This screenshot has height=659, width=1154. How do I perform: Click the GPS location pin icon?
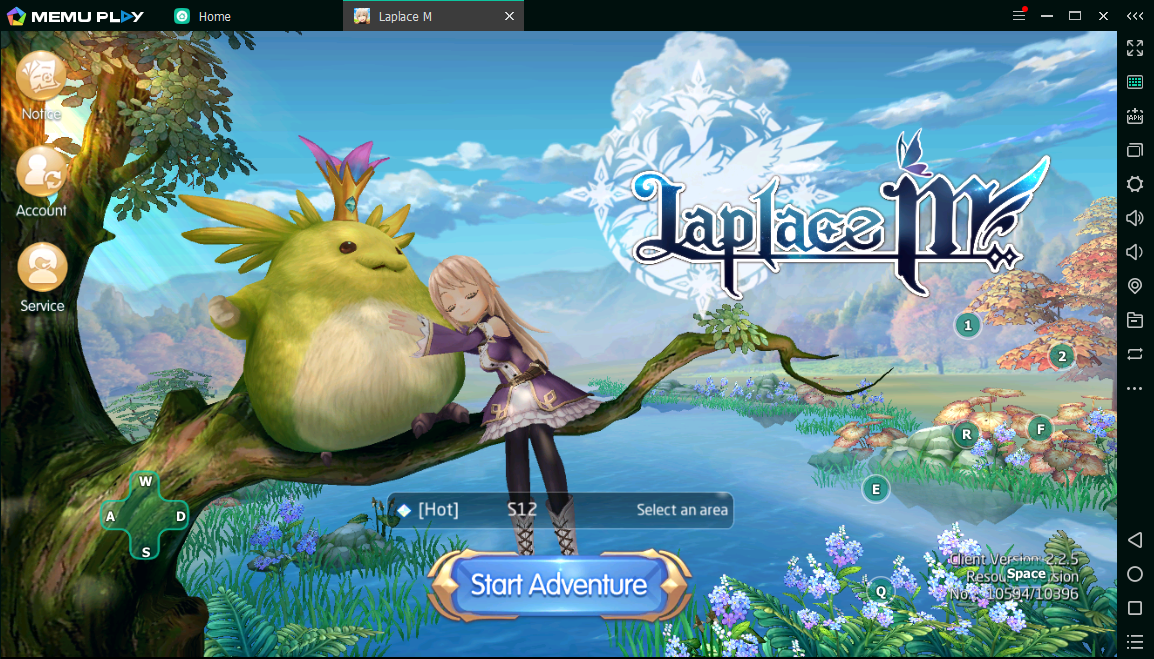click(x=1135, y=286)
